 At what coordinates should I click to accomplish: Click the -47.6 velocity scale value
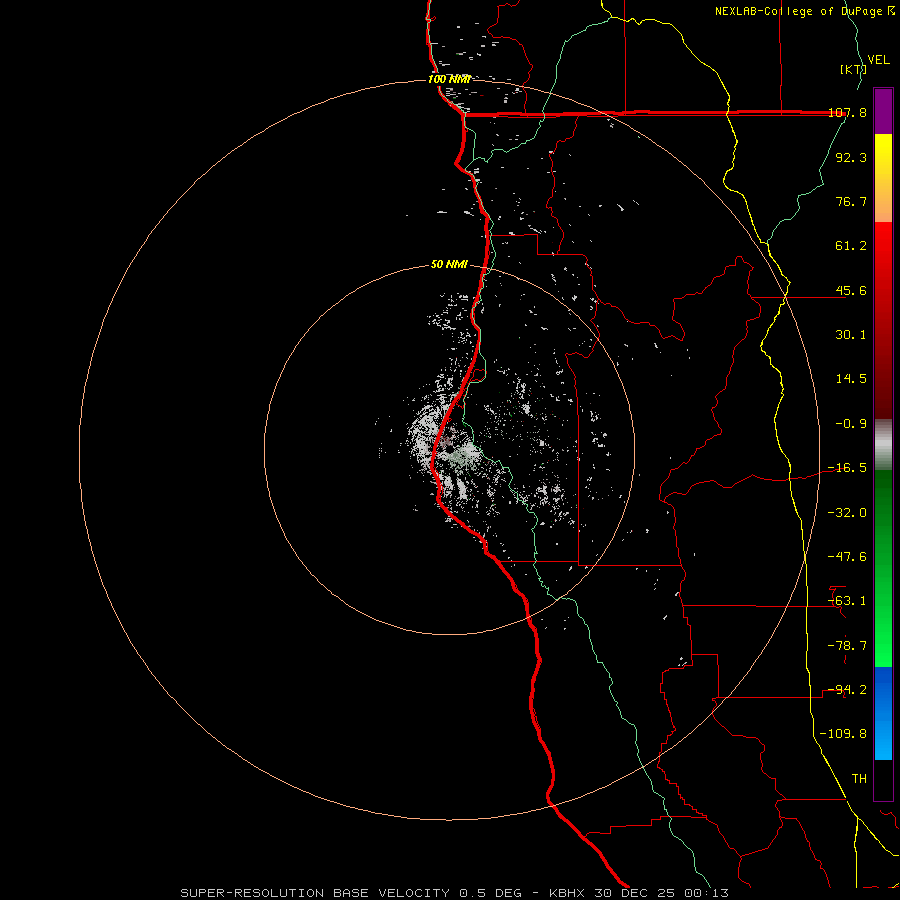tap(847, 557)
